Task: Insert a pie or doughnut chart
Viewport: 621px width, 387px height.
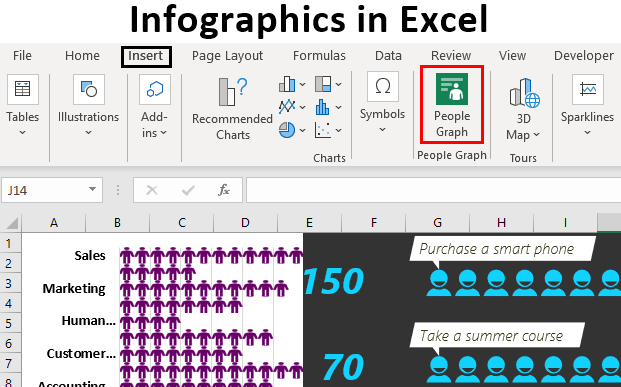Action: (287, 130)
